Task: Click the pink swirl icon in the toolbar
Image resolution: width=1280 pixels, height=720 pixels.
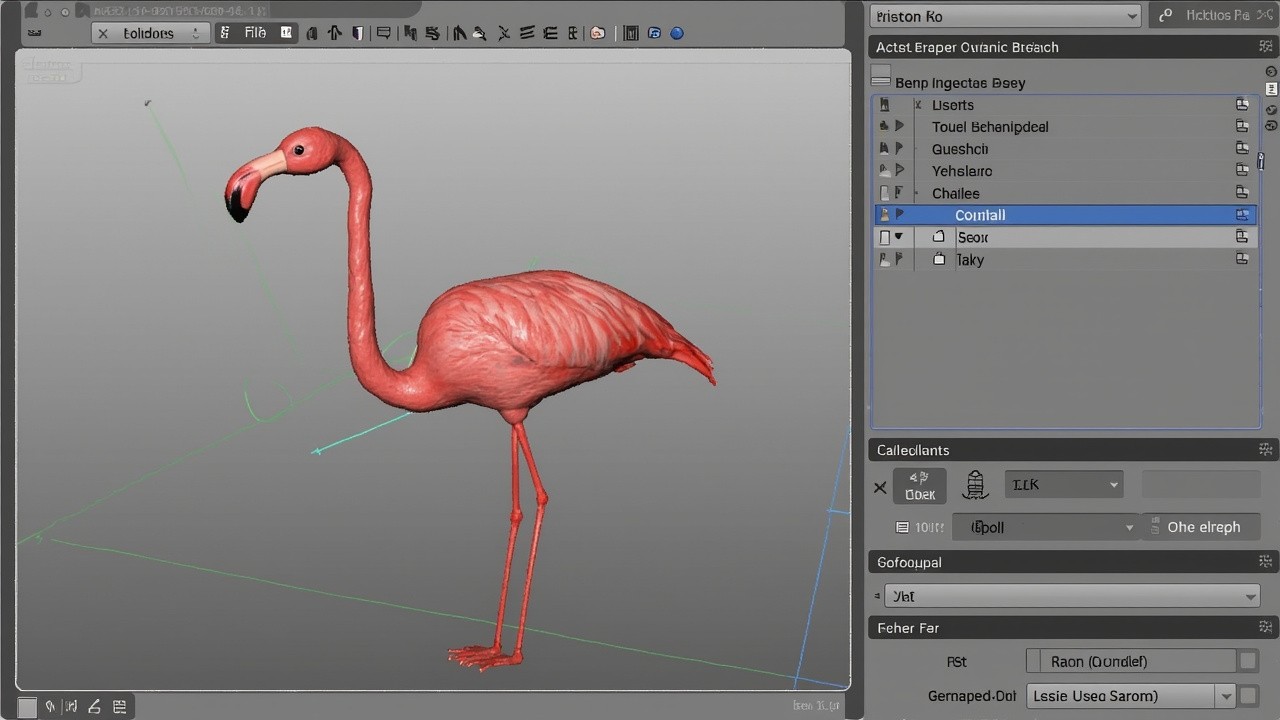Action: point(598,33)
